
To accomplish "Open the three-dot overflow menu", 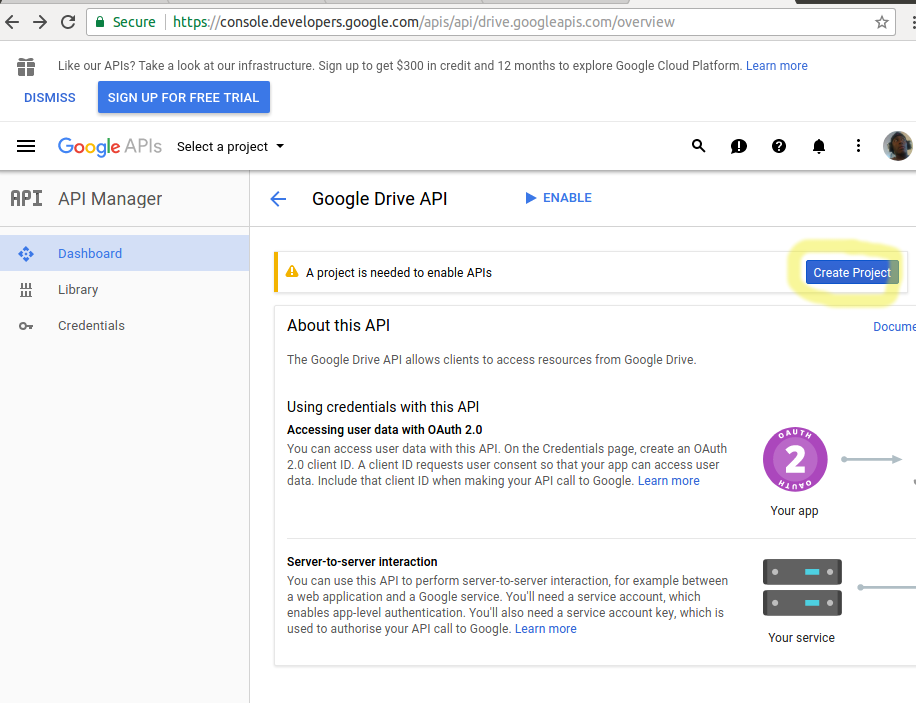I will (858, 146).
